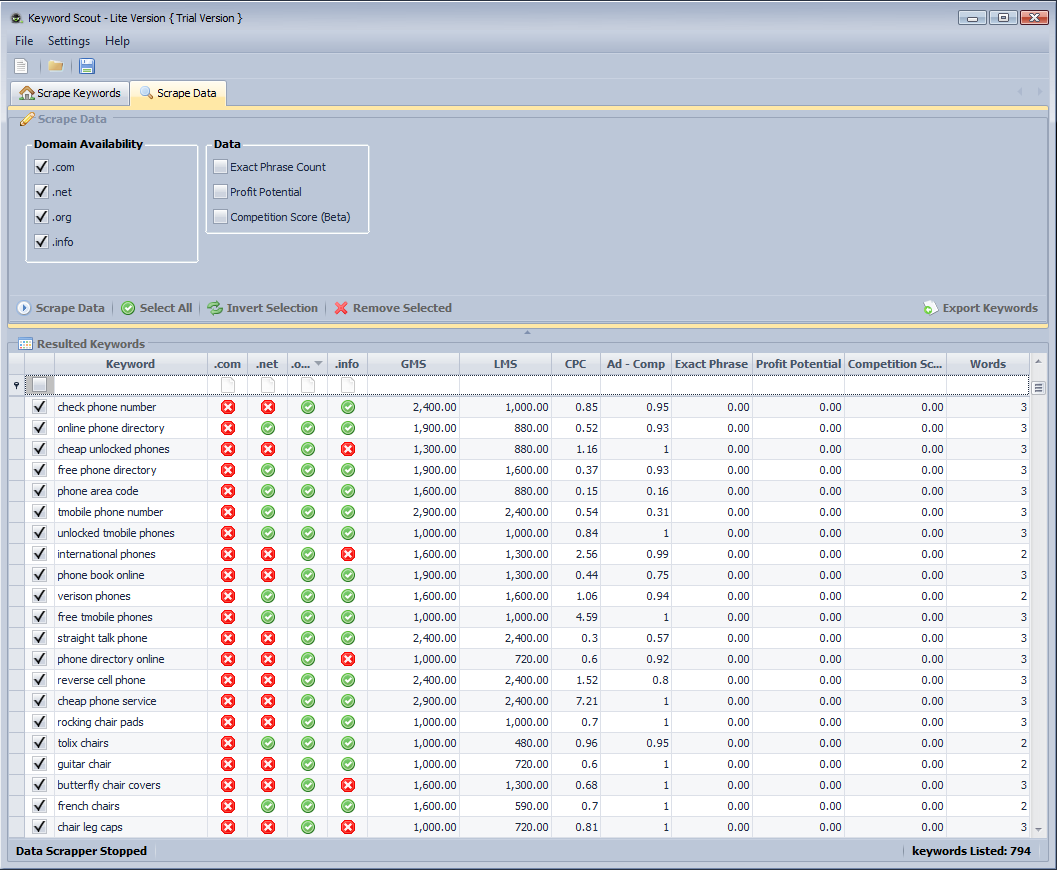Uncheck the .com domain checkbox
Screen dimensions: 1057x870
click(x=41, y=167)
